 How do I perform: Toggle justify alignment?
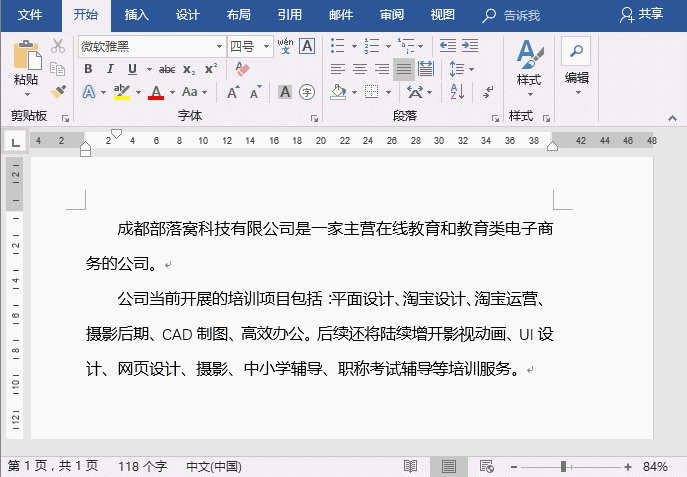[404, 69]
